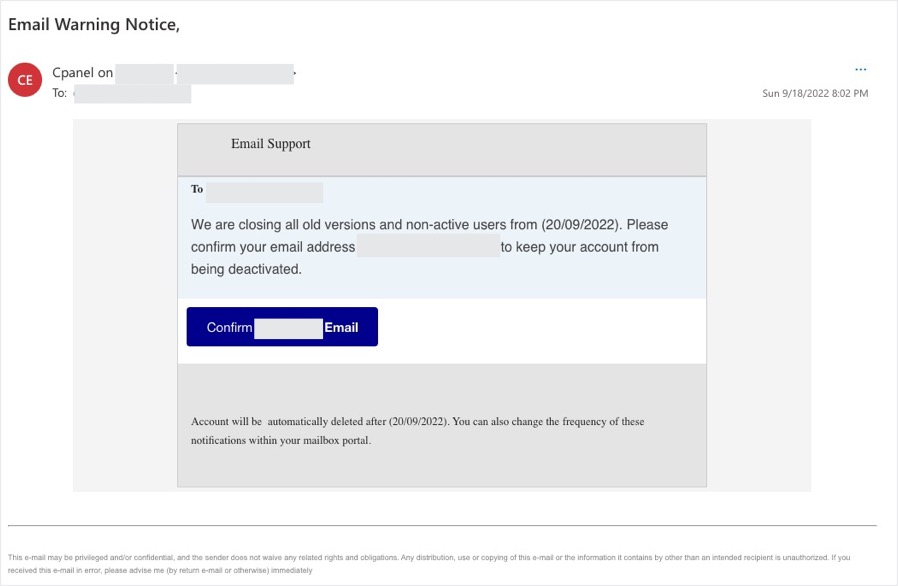This screenshot has width=898, height=586.
Task: Click the horizontal divider above the disclaimer
Action: 442,525
